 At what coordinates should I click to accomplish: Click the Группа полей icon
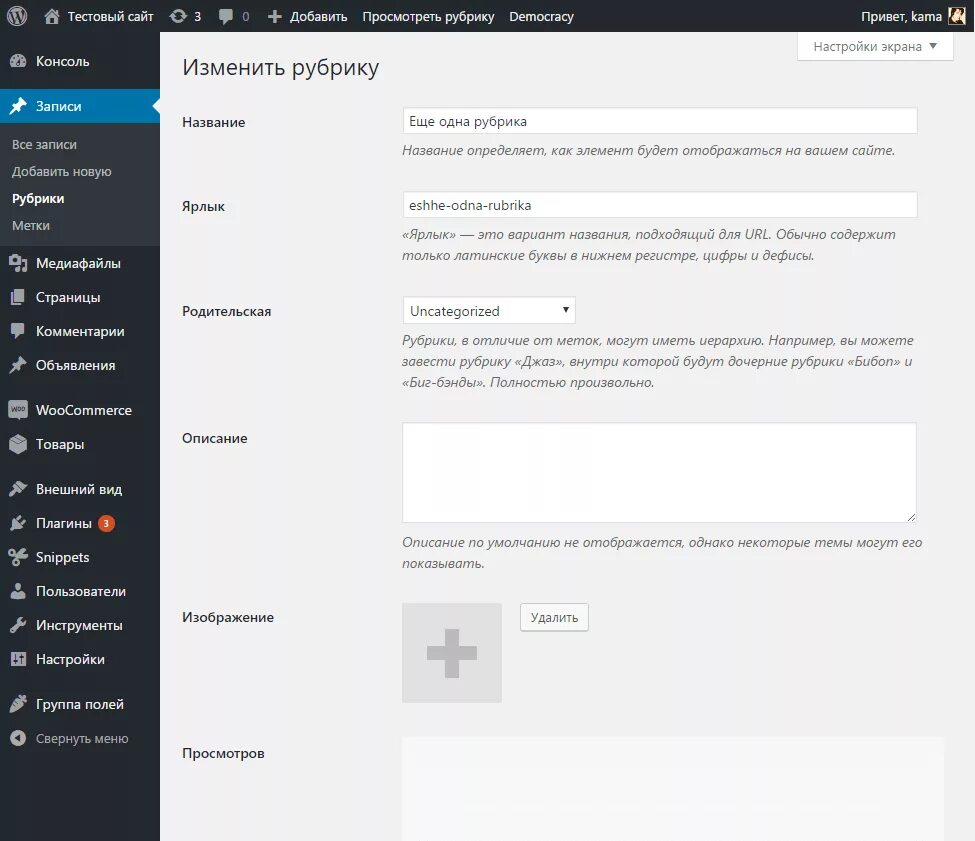click(18, 704)
